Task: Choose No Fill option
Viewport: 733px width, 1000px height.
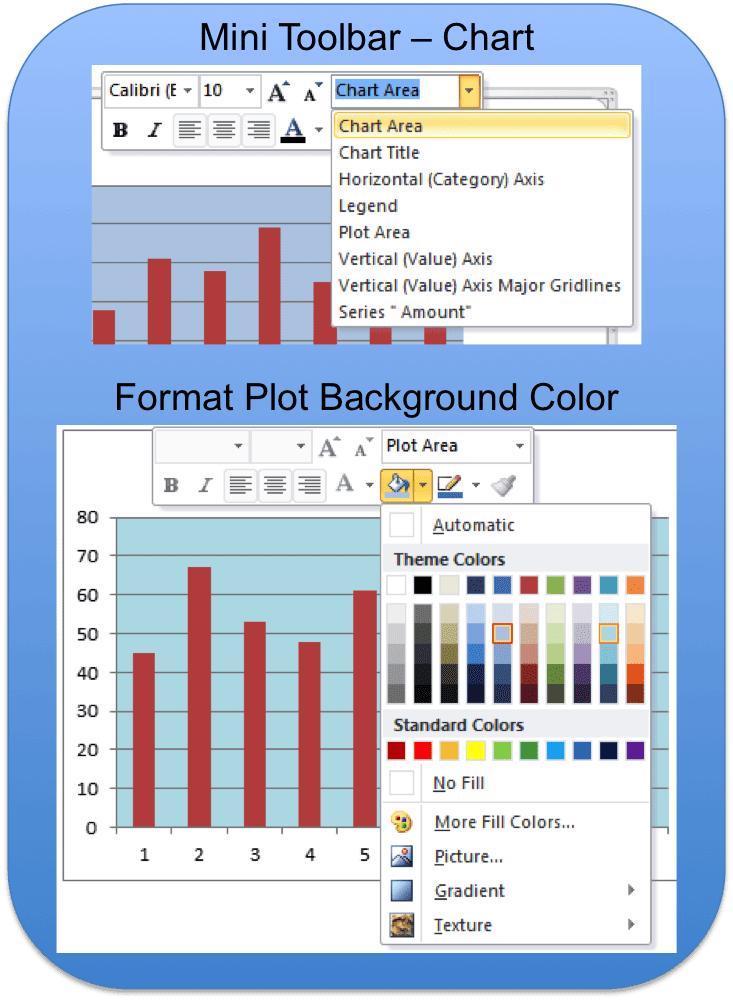Action: pyautogui.click(x=459, y=784)
